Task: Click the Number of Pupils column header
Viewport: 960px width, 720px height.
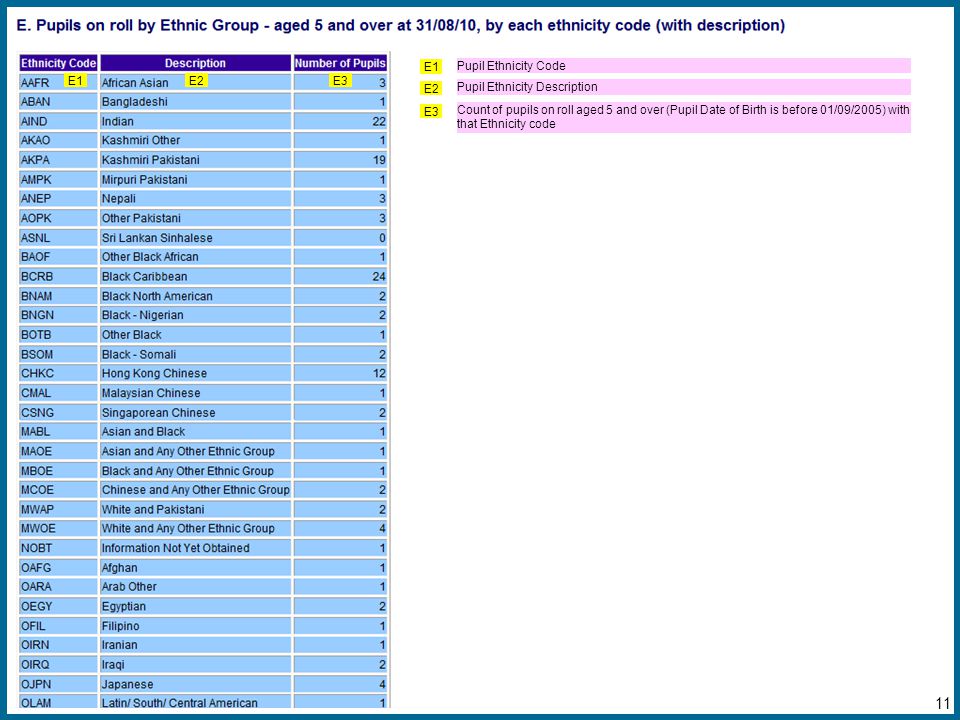Action: pyautogui.click(x=340, y=63)
